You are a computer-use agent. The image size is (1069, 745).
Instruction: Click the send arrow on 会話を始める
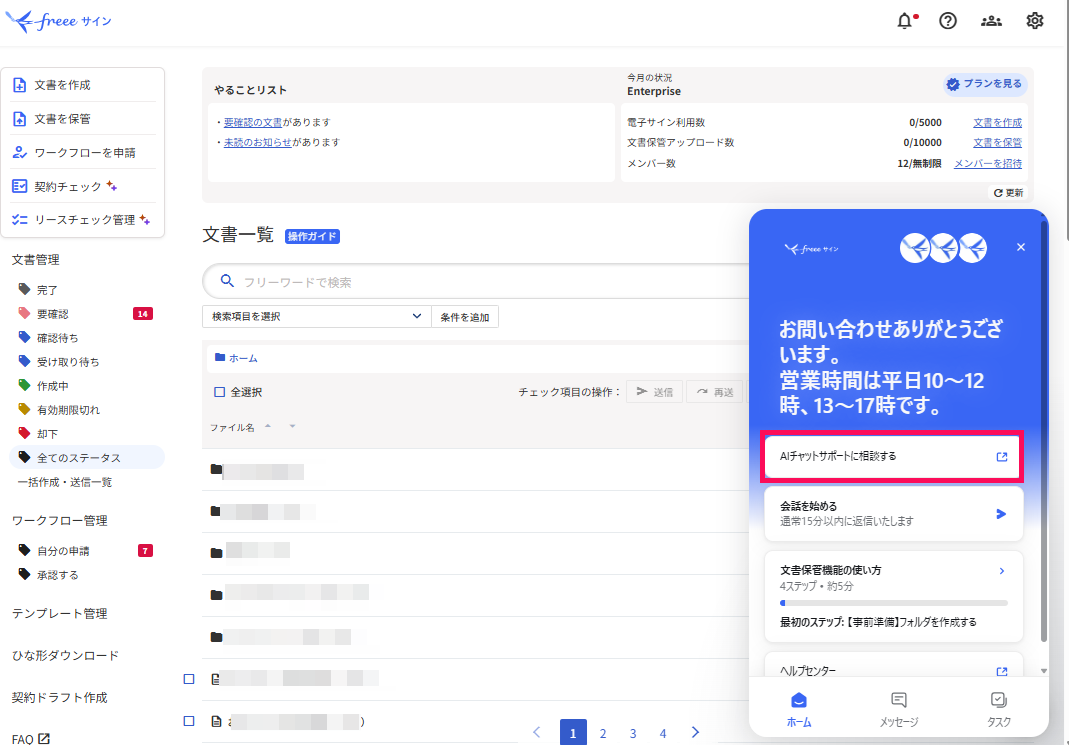point(1001,514)
